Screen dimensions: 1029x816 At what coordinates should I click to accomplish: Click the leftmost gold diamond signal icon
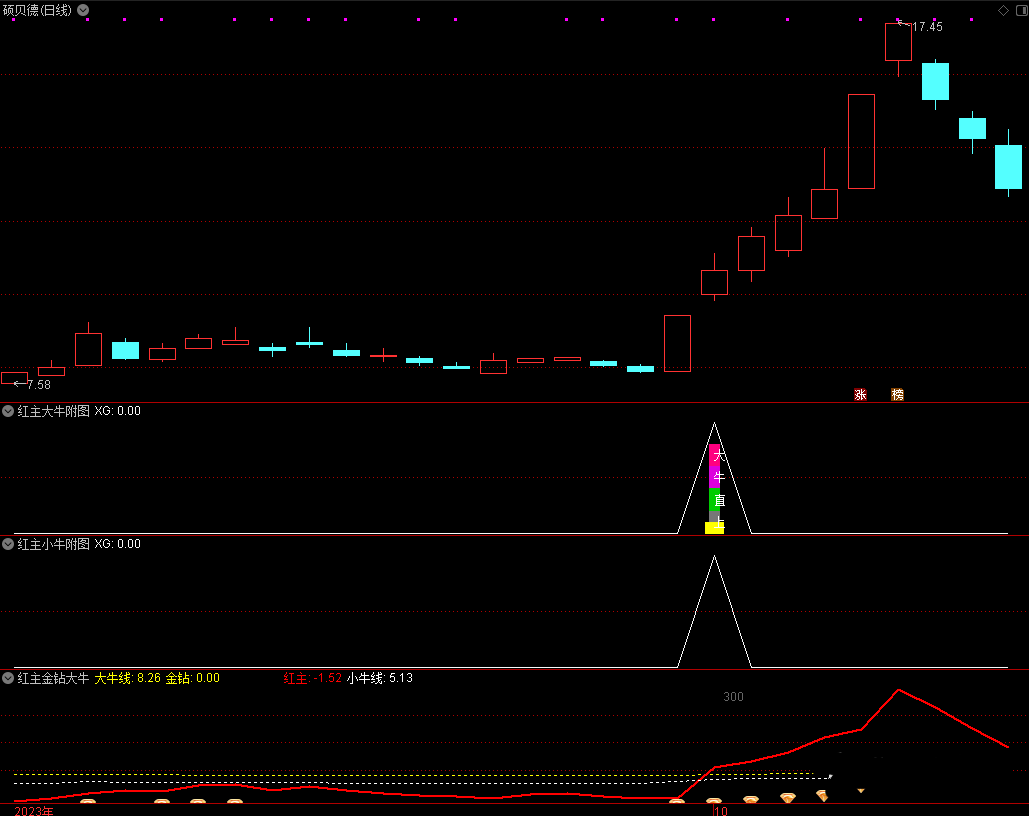coord(88,802)
